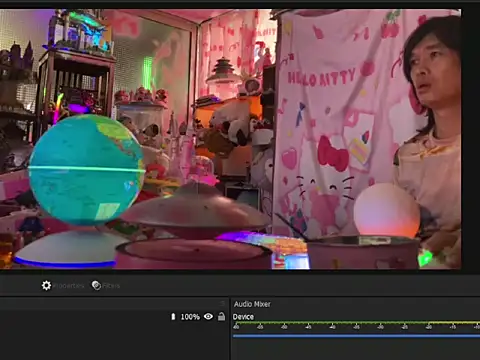Image resolution: width=480 pixels, height=360 pixels.
Task: Adjust the blue Device volume slider
Action: 356,336
